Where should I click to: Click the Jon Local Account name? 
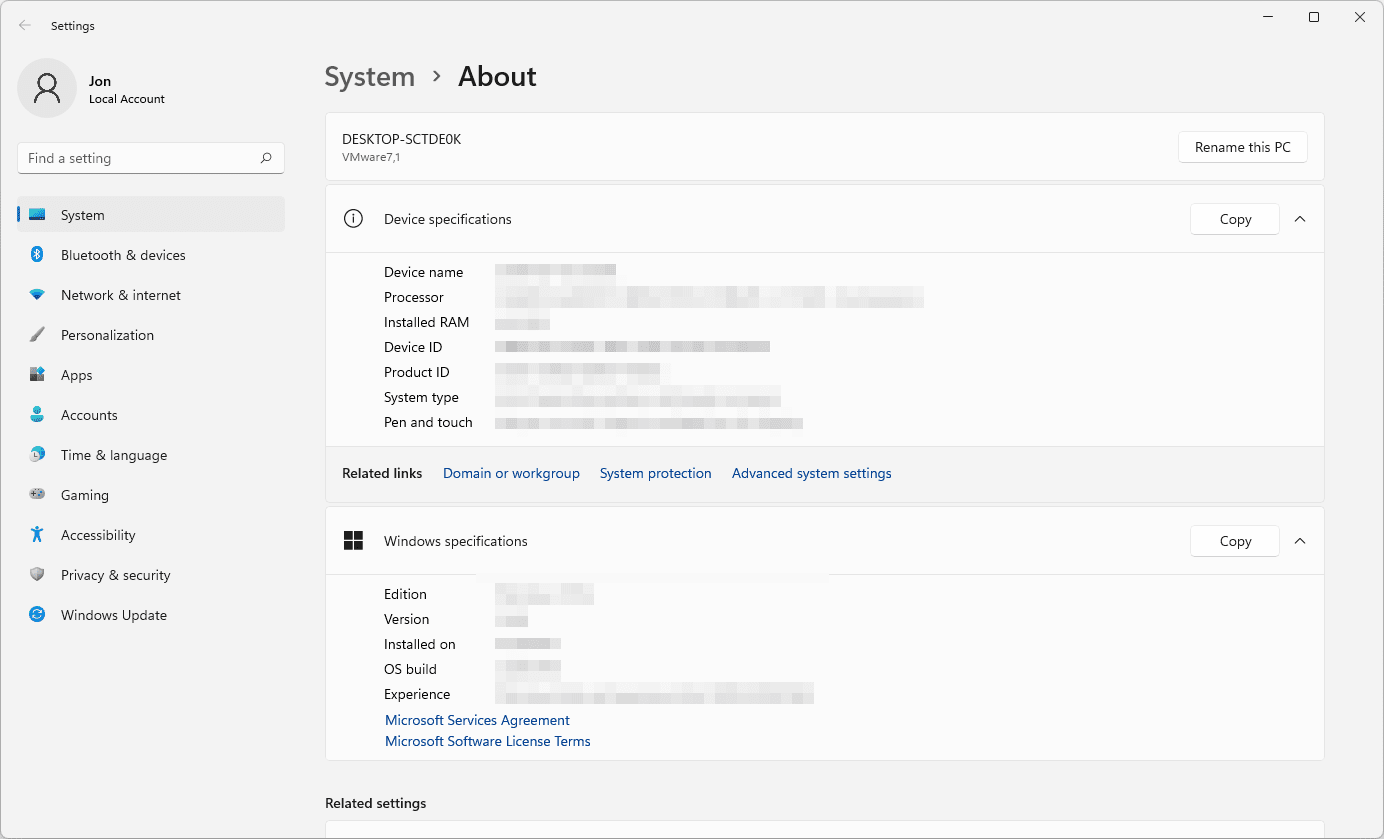pyautogui.click(x=127, y=90)
